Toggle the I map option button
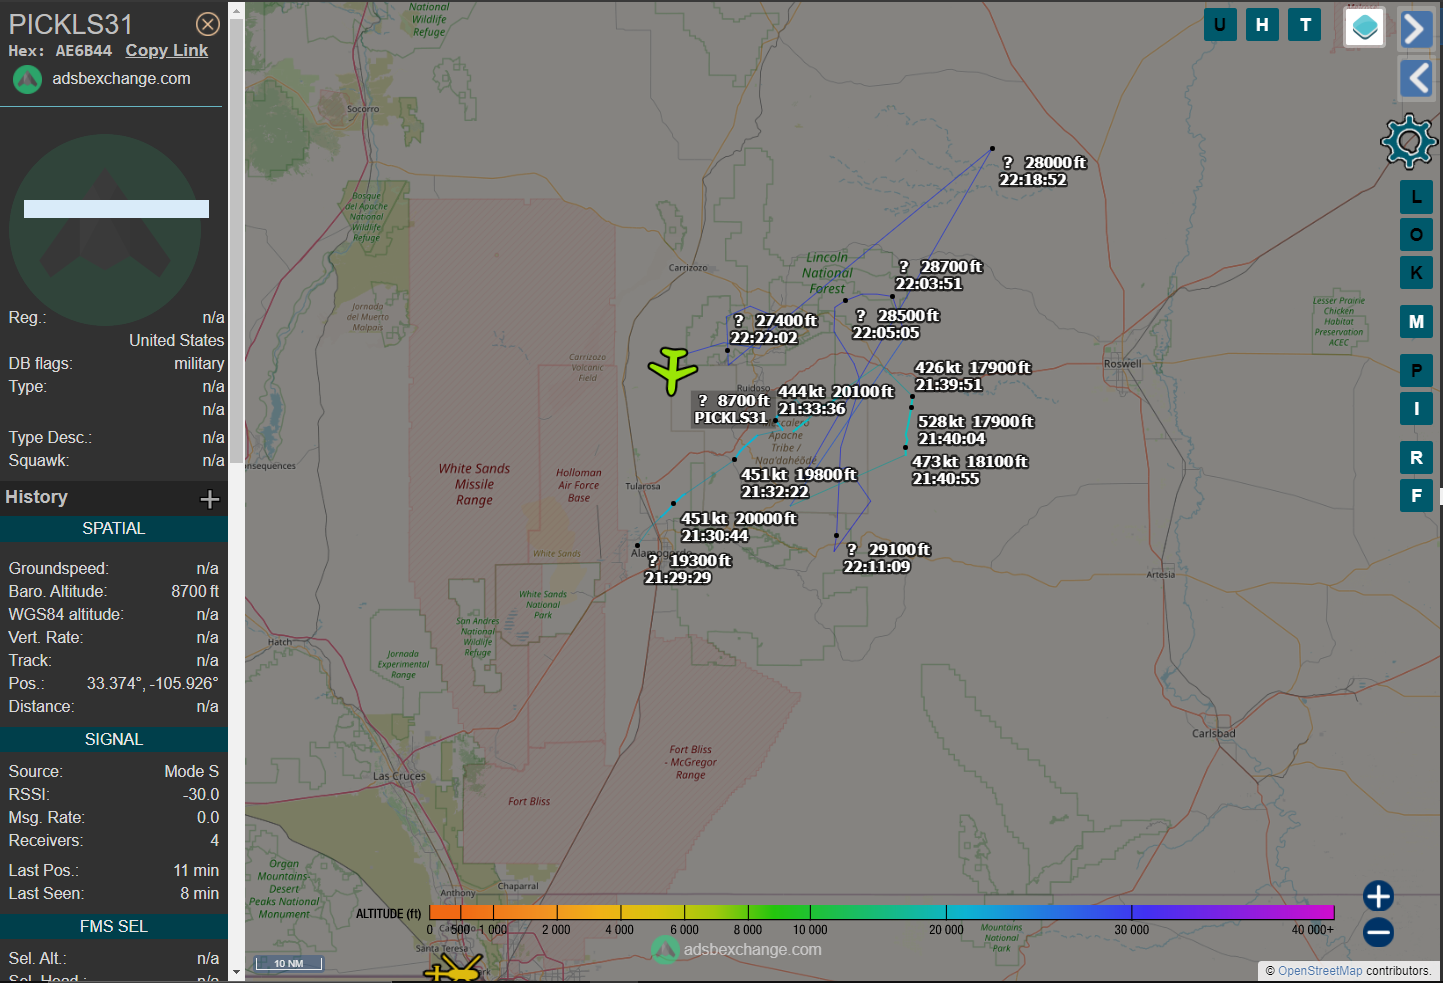 click(1416, 408)
